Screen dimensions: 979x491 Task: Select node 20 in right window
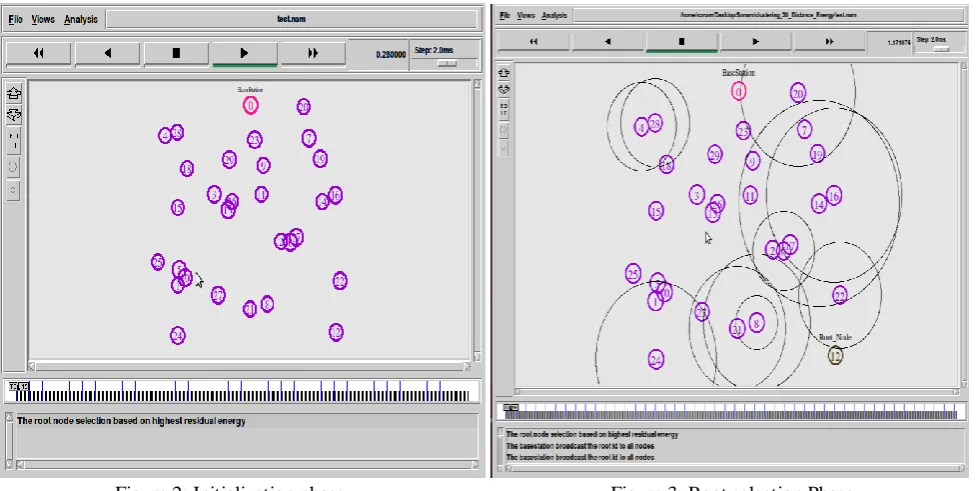tap(798, 94)
